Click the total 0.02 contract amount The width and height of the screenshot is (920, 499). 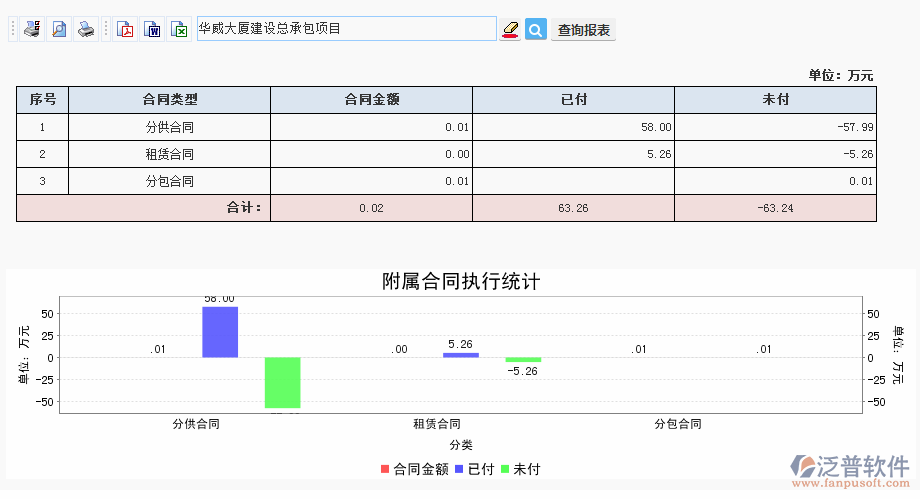(371, 208)
